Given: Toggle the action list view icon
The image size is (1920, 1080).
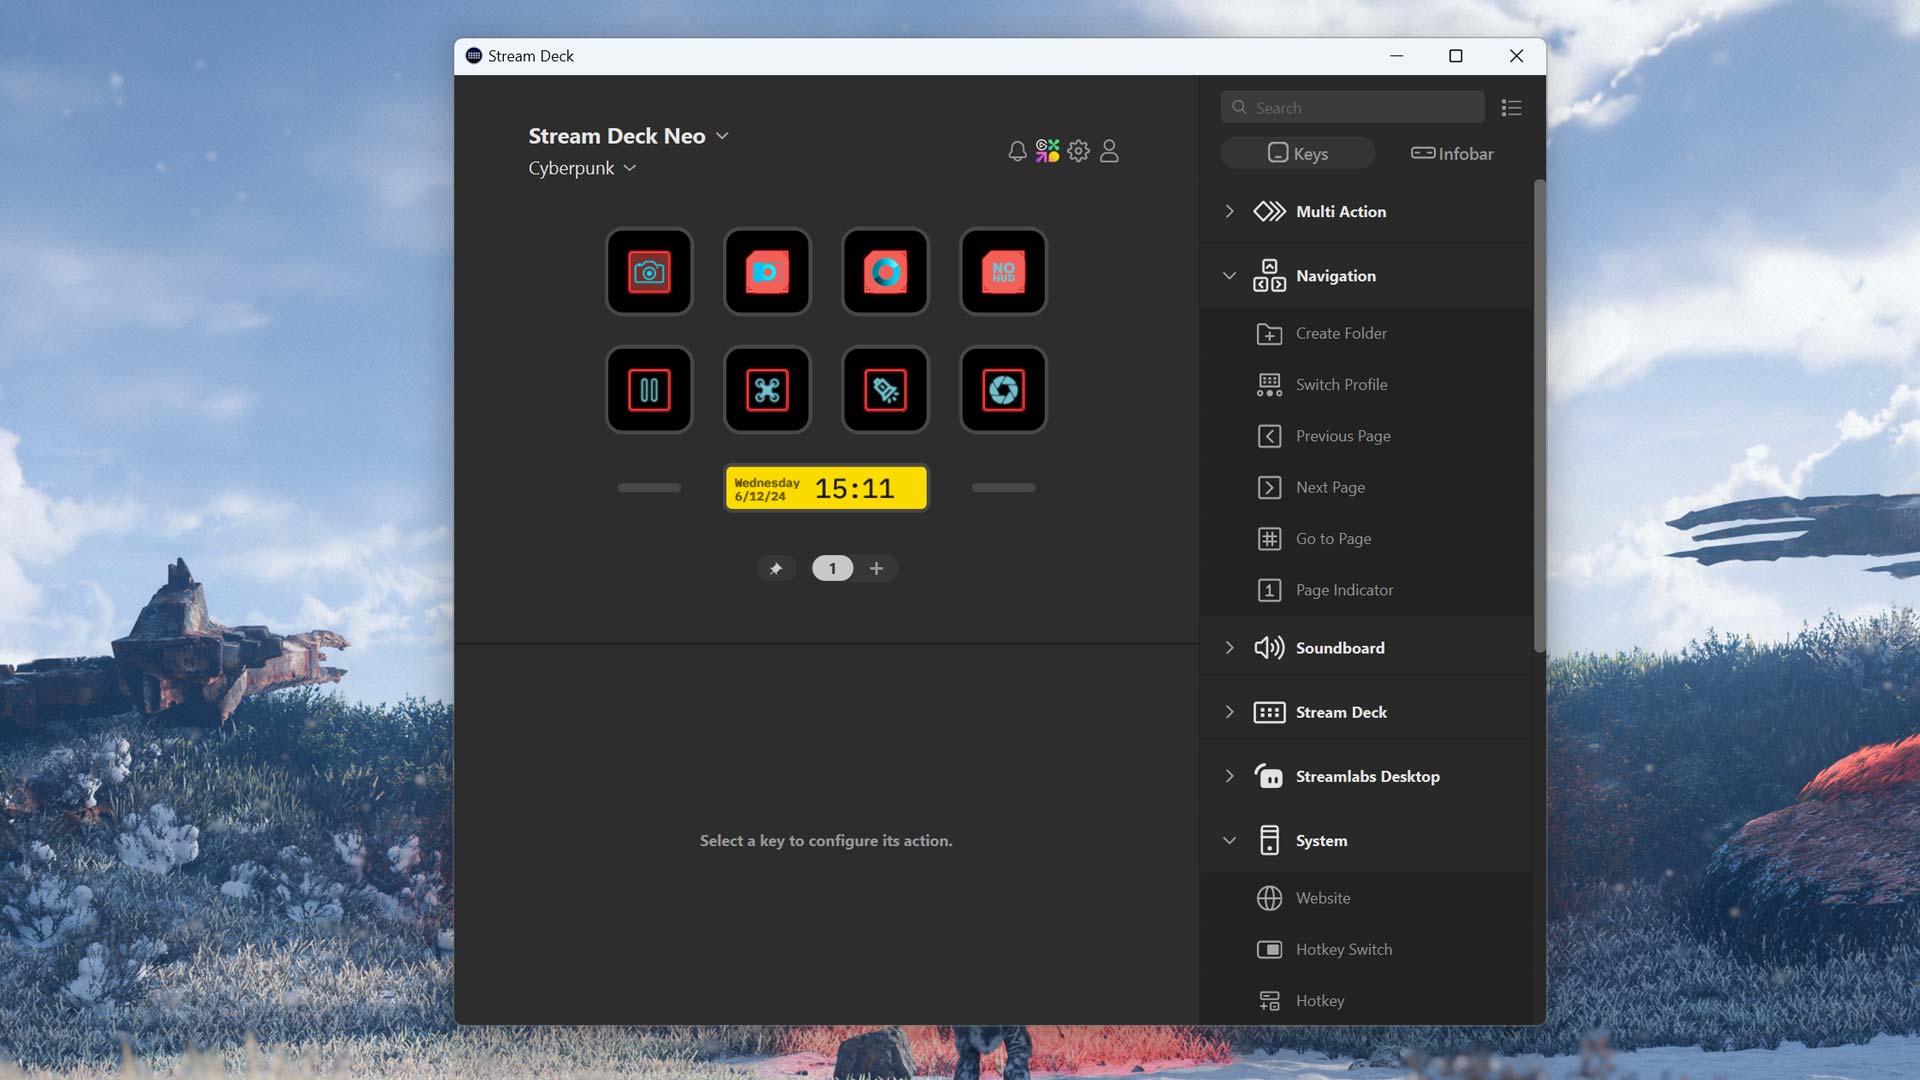Looking at the screenshot, I should click(x=1511, y=107).
